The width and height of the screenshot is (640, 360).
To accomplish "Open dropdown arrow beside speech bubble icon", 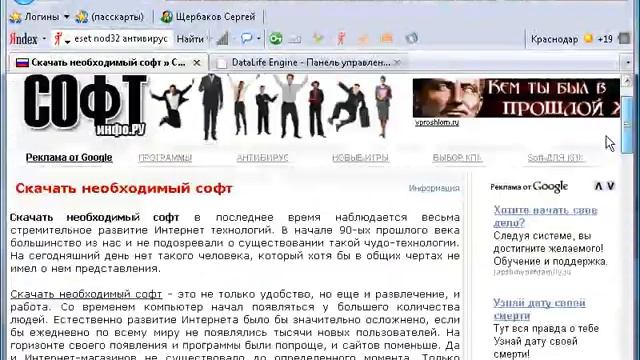I will 258,39.
